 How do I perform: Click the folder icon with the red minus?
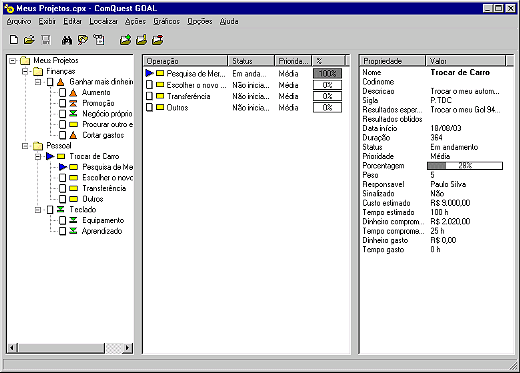click(157, 40)
